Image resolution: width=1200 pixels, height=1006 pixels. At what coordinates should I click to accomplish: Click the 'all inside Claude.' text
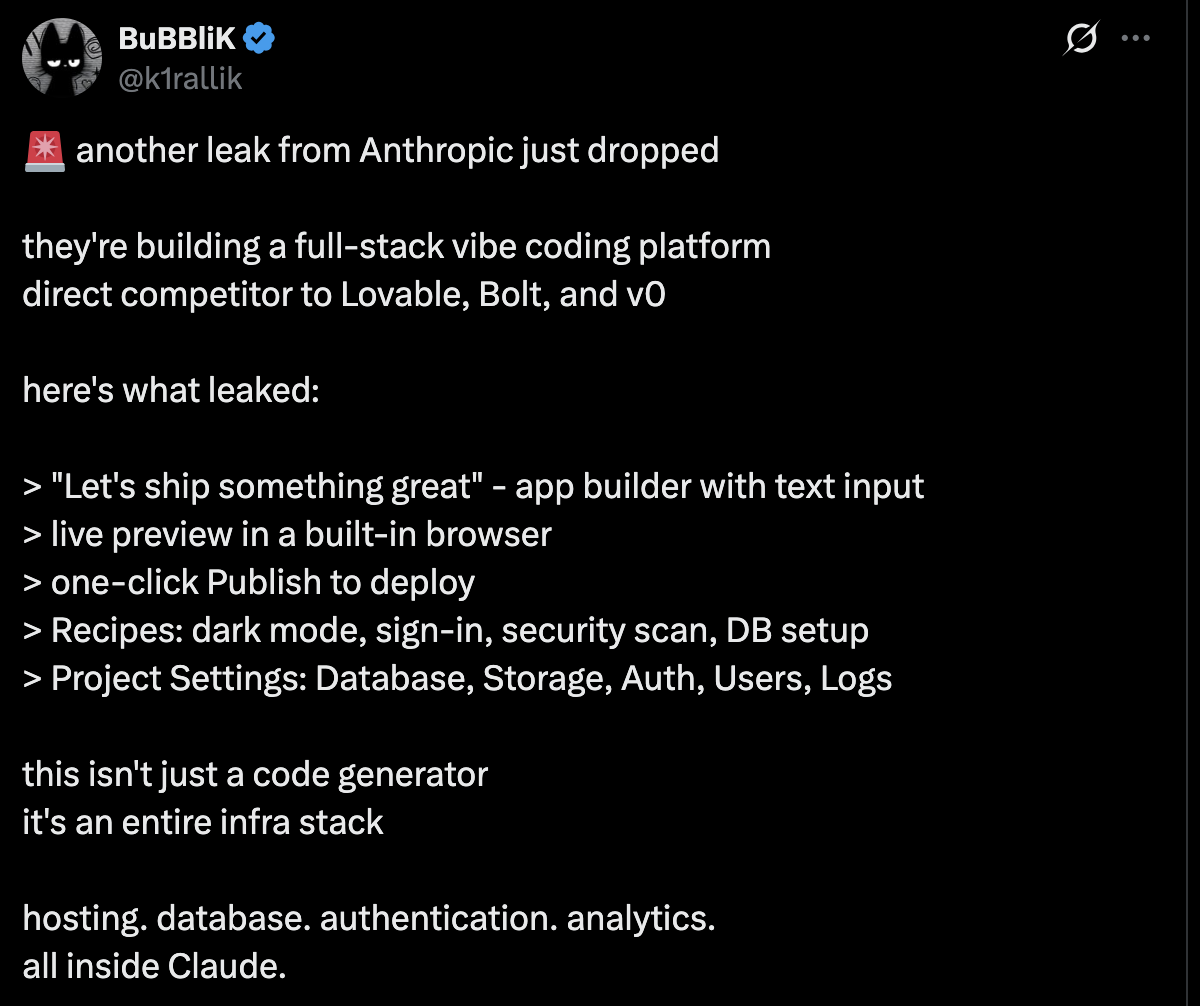[154, 966]
